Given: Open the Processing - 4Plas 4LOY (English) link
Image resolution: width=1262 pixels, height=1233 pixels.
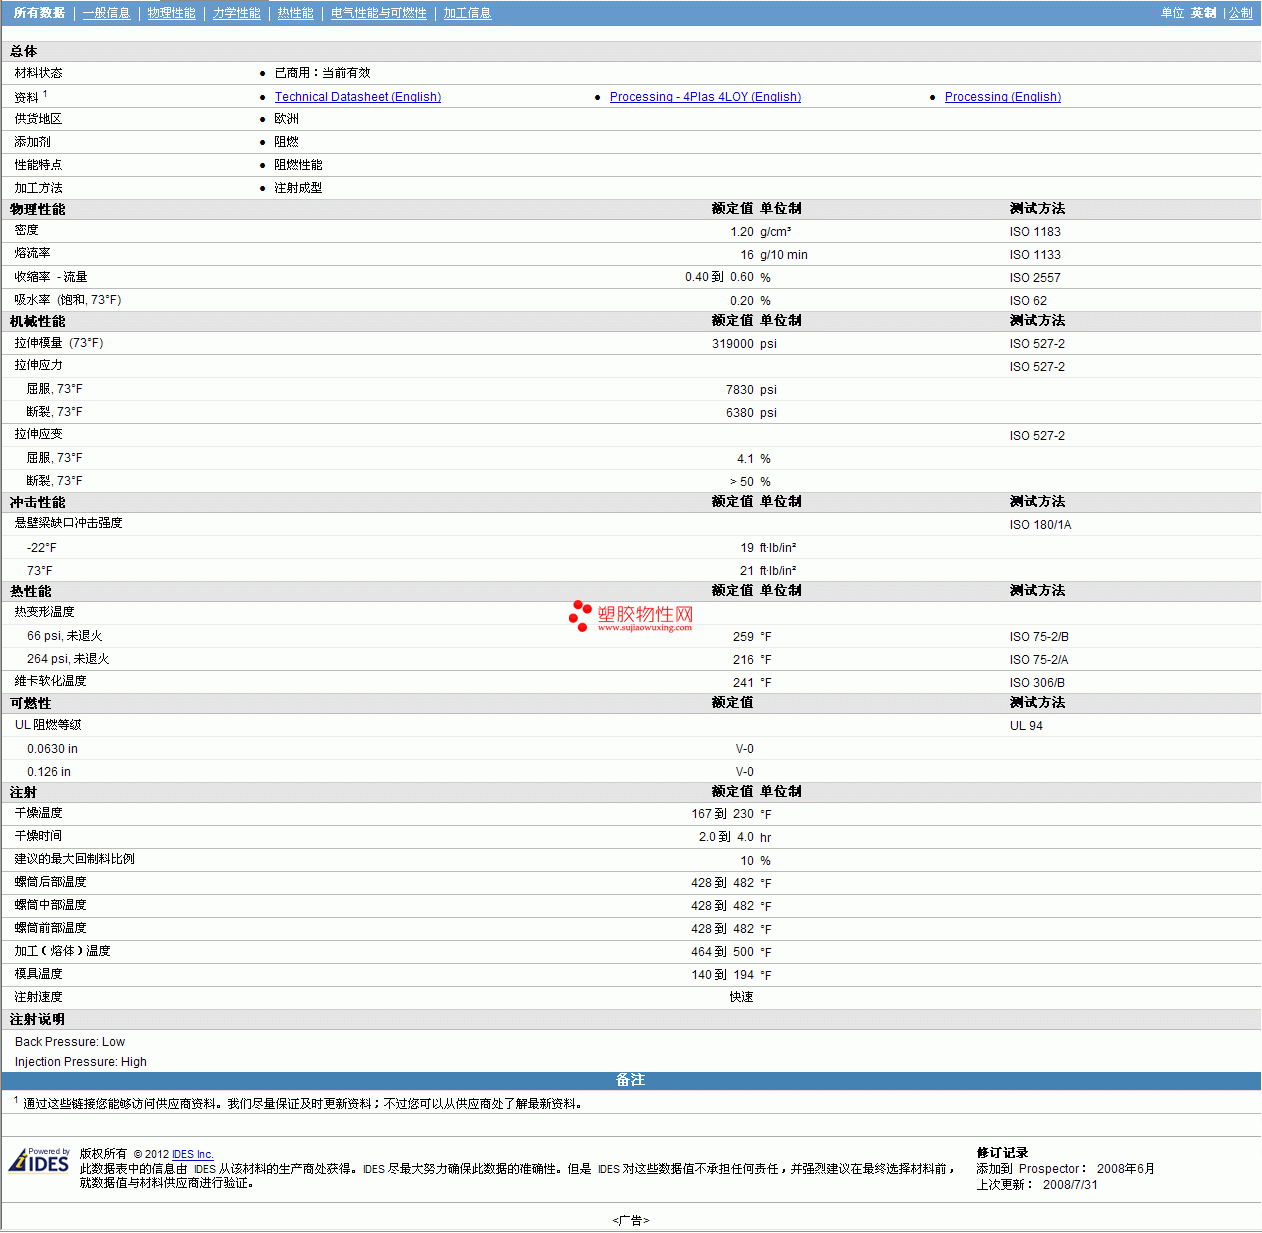Looking at the screenshot, I should [705, 97].
